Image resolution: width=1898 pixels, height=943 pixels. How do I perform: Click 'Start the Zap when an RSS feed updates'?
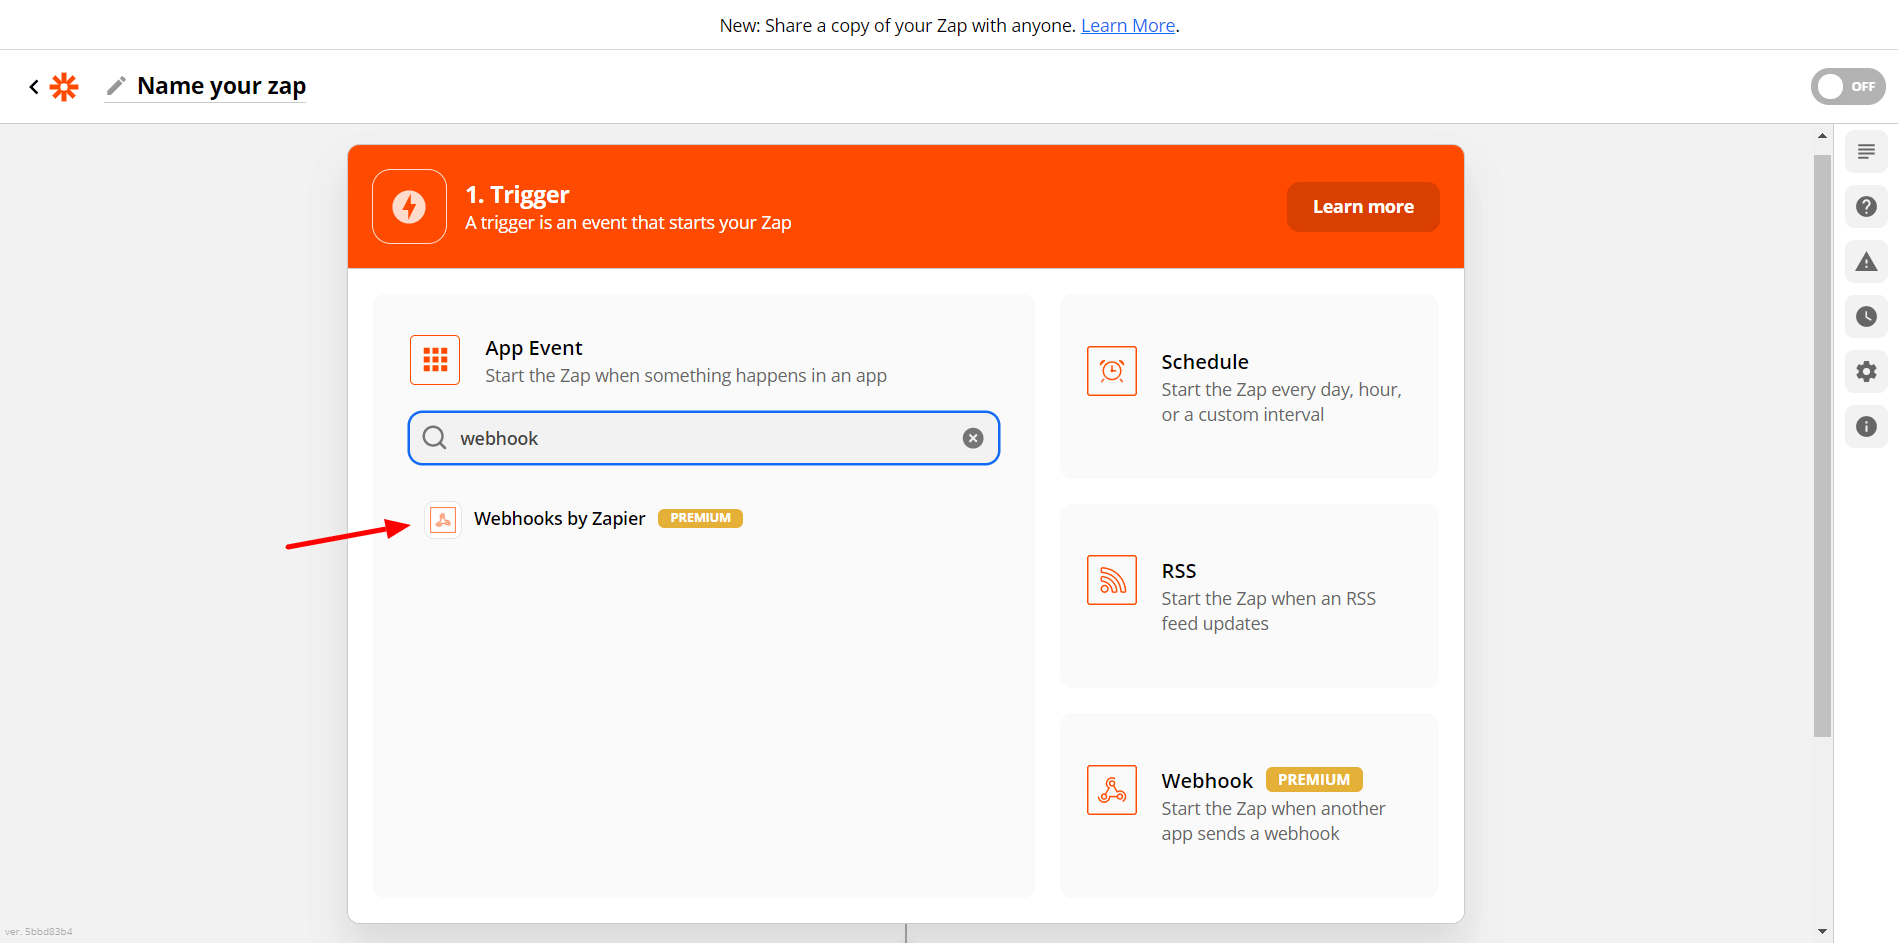(x=1269, y=611)
